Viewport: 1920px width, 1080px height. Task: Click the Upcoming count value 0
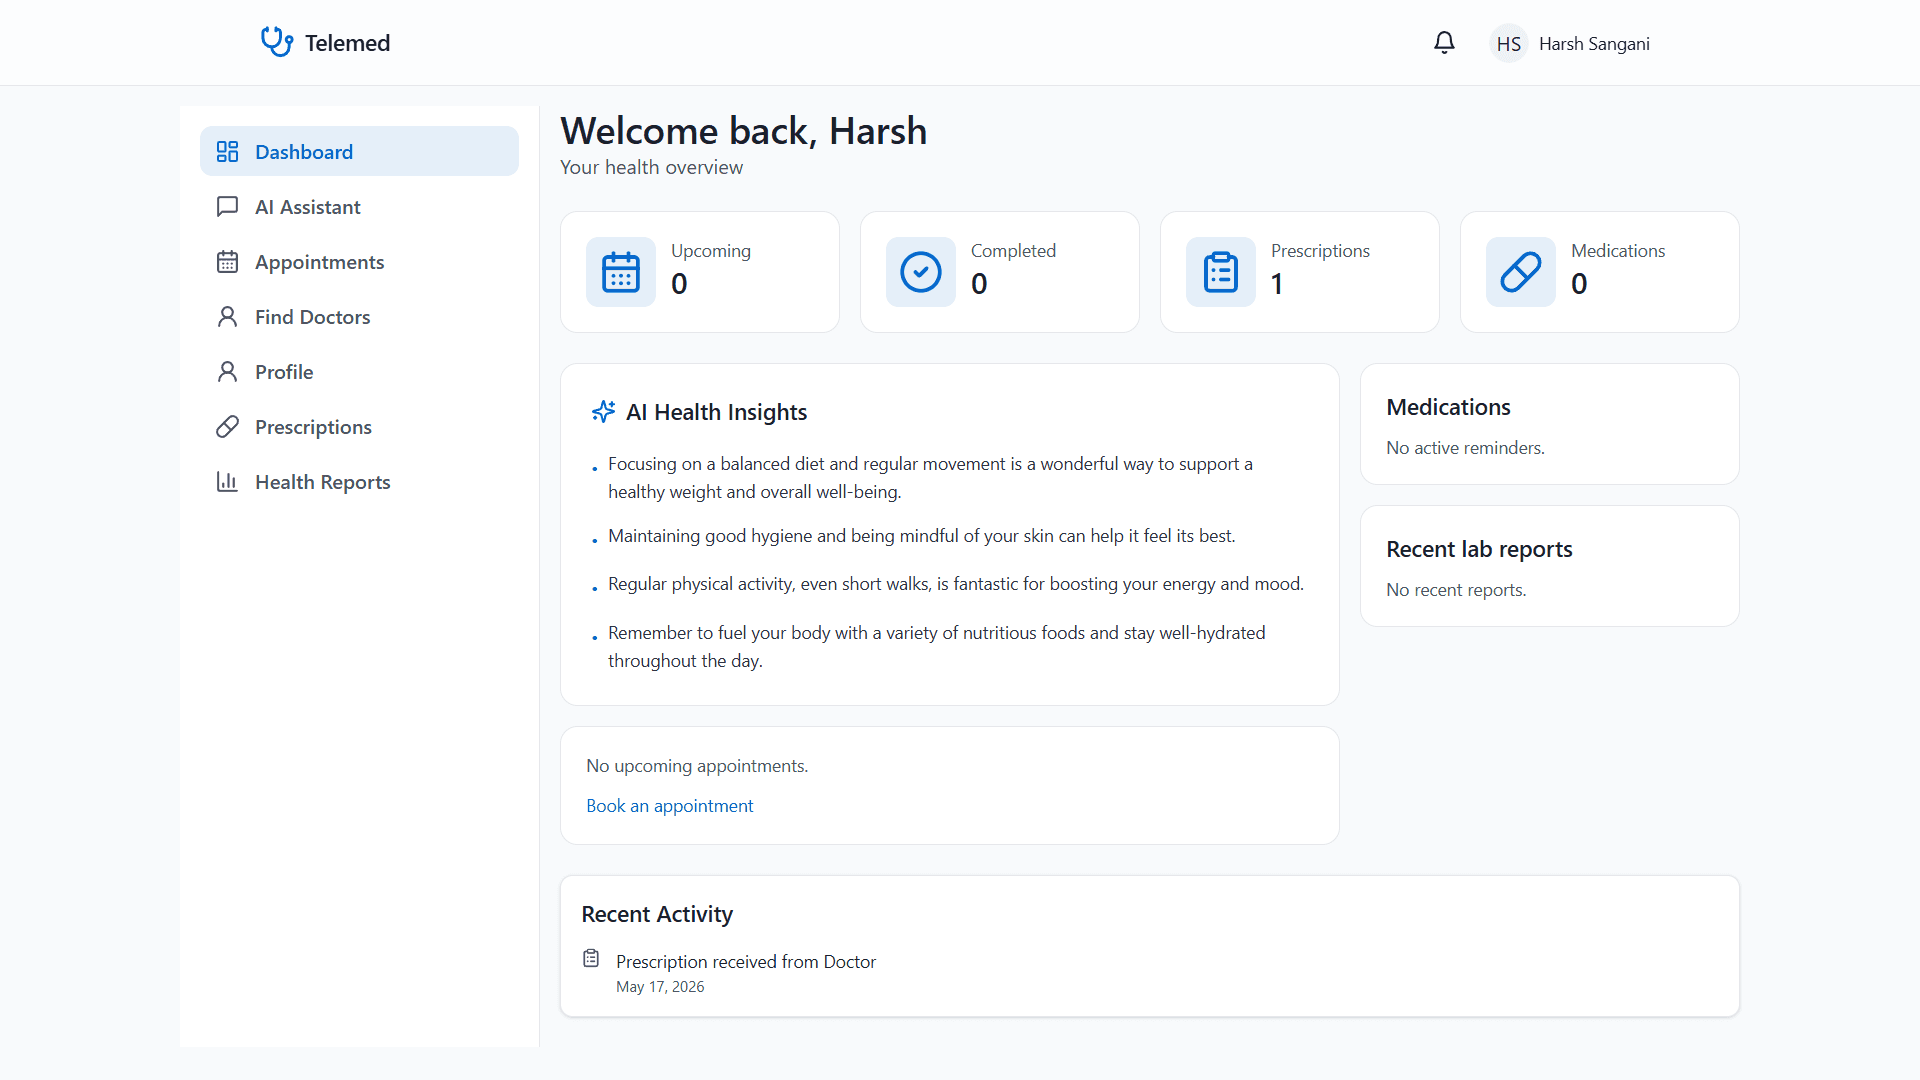coord(679,284)
